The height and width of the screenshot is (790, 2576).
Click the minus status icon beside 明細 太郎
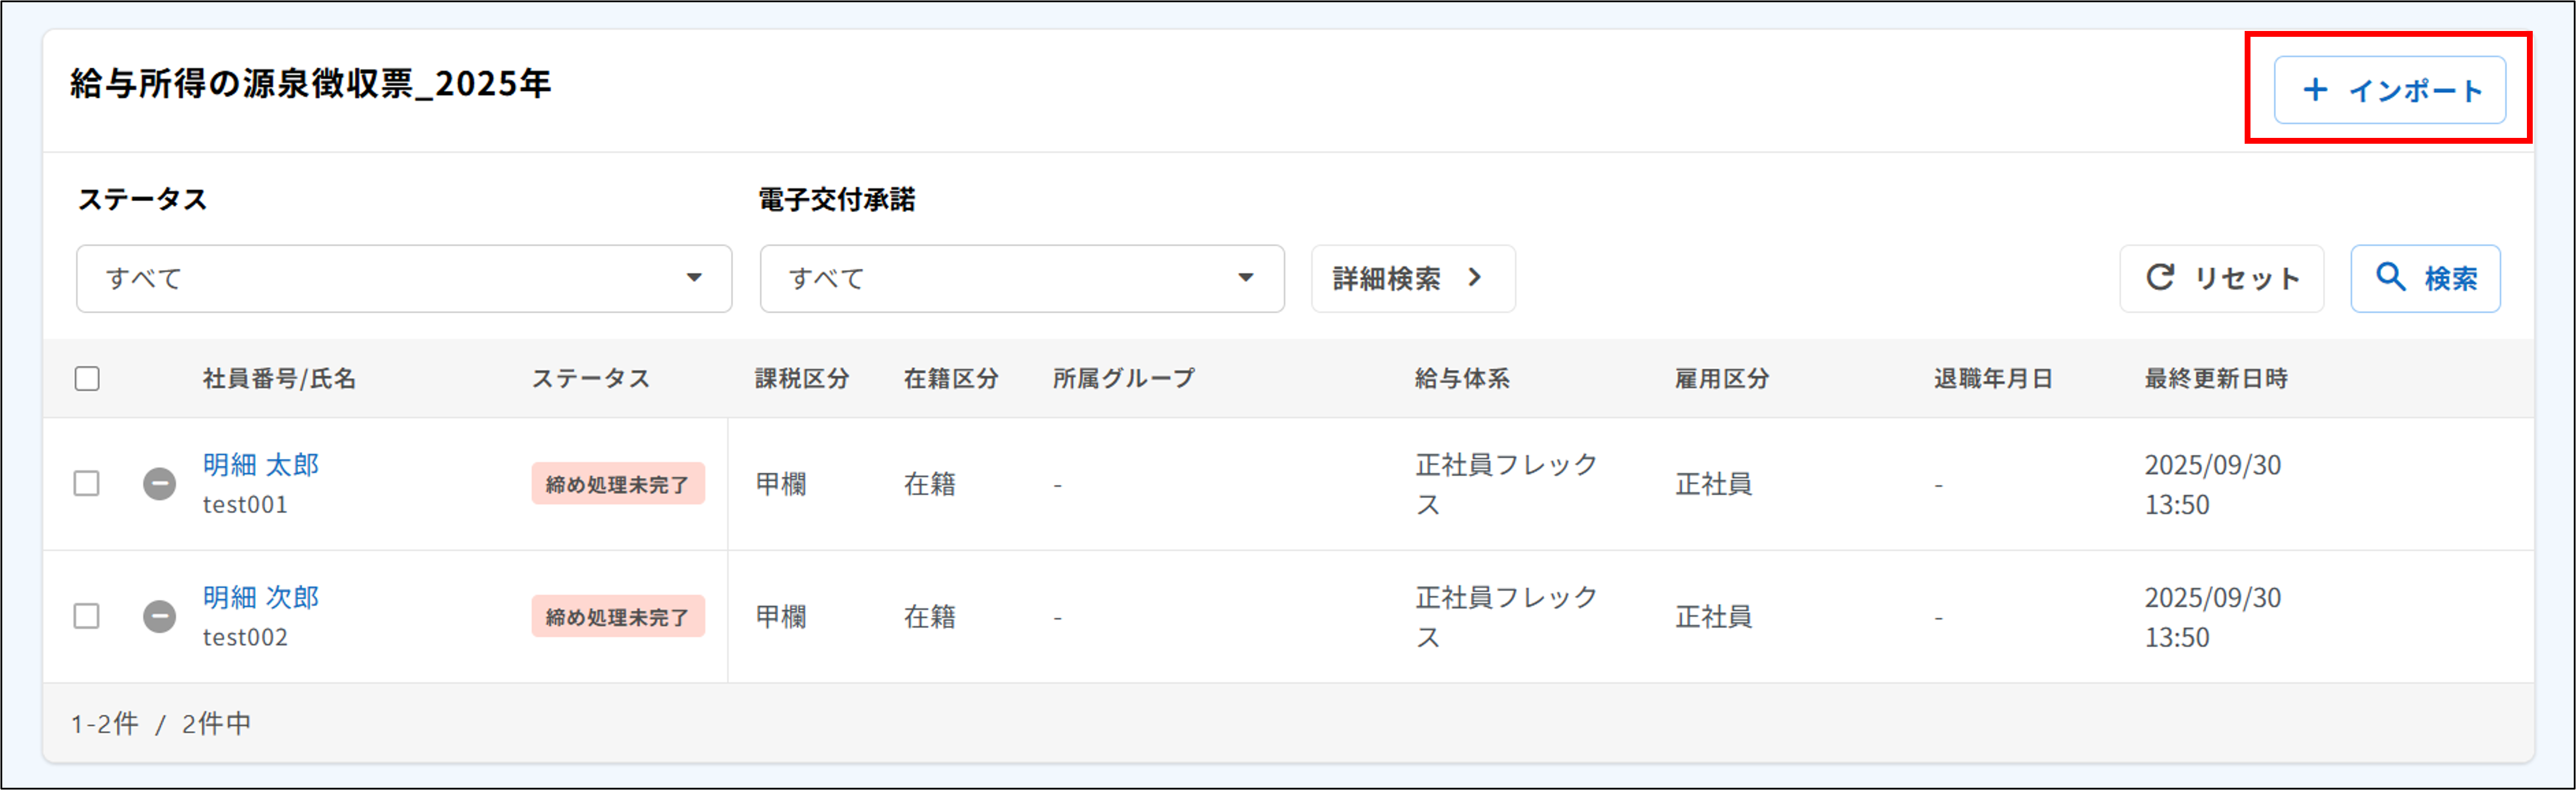161,484
